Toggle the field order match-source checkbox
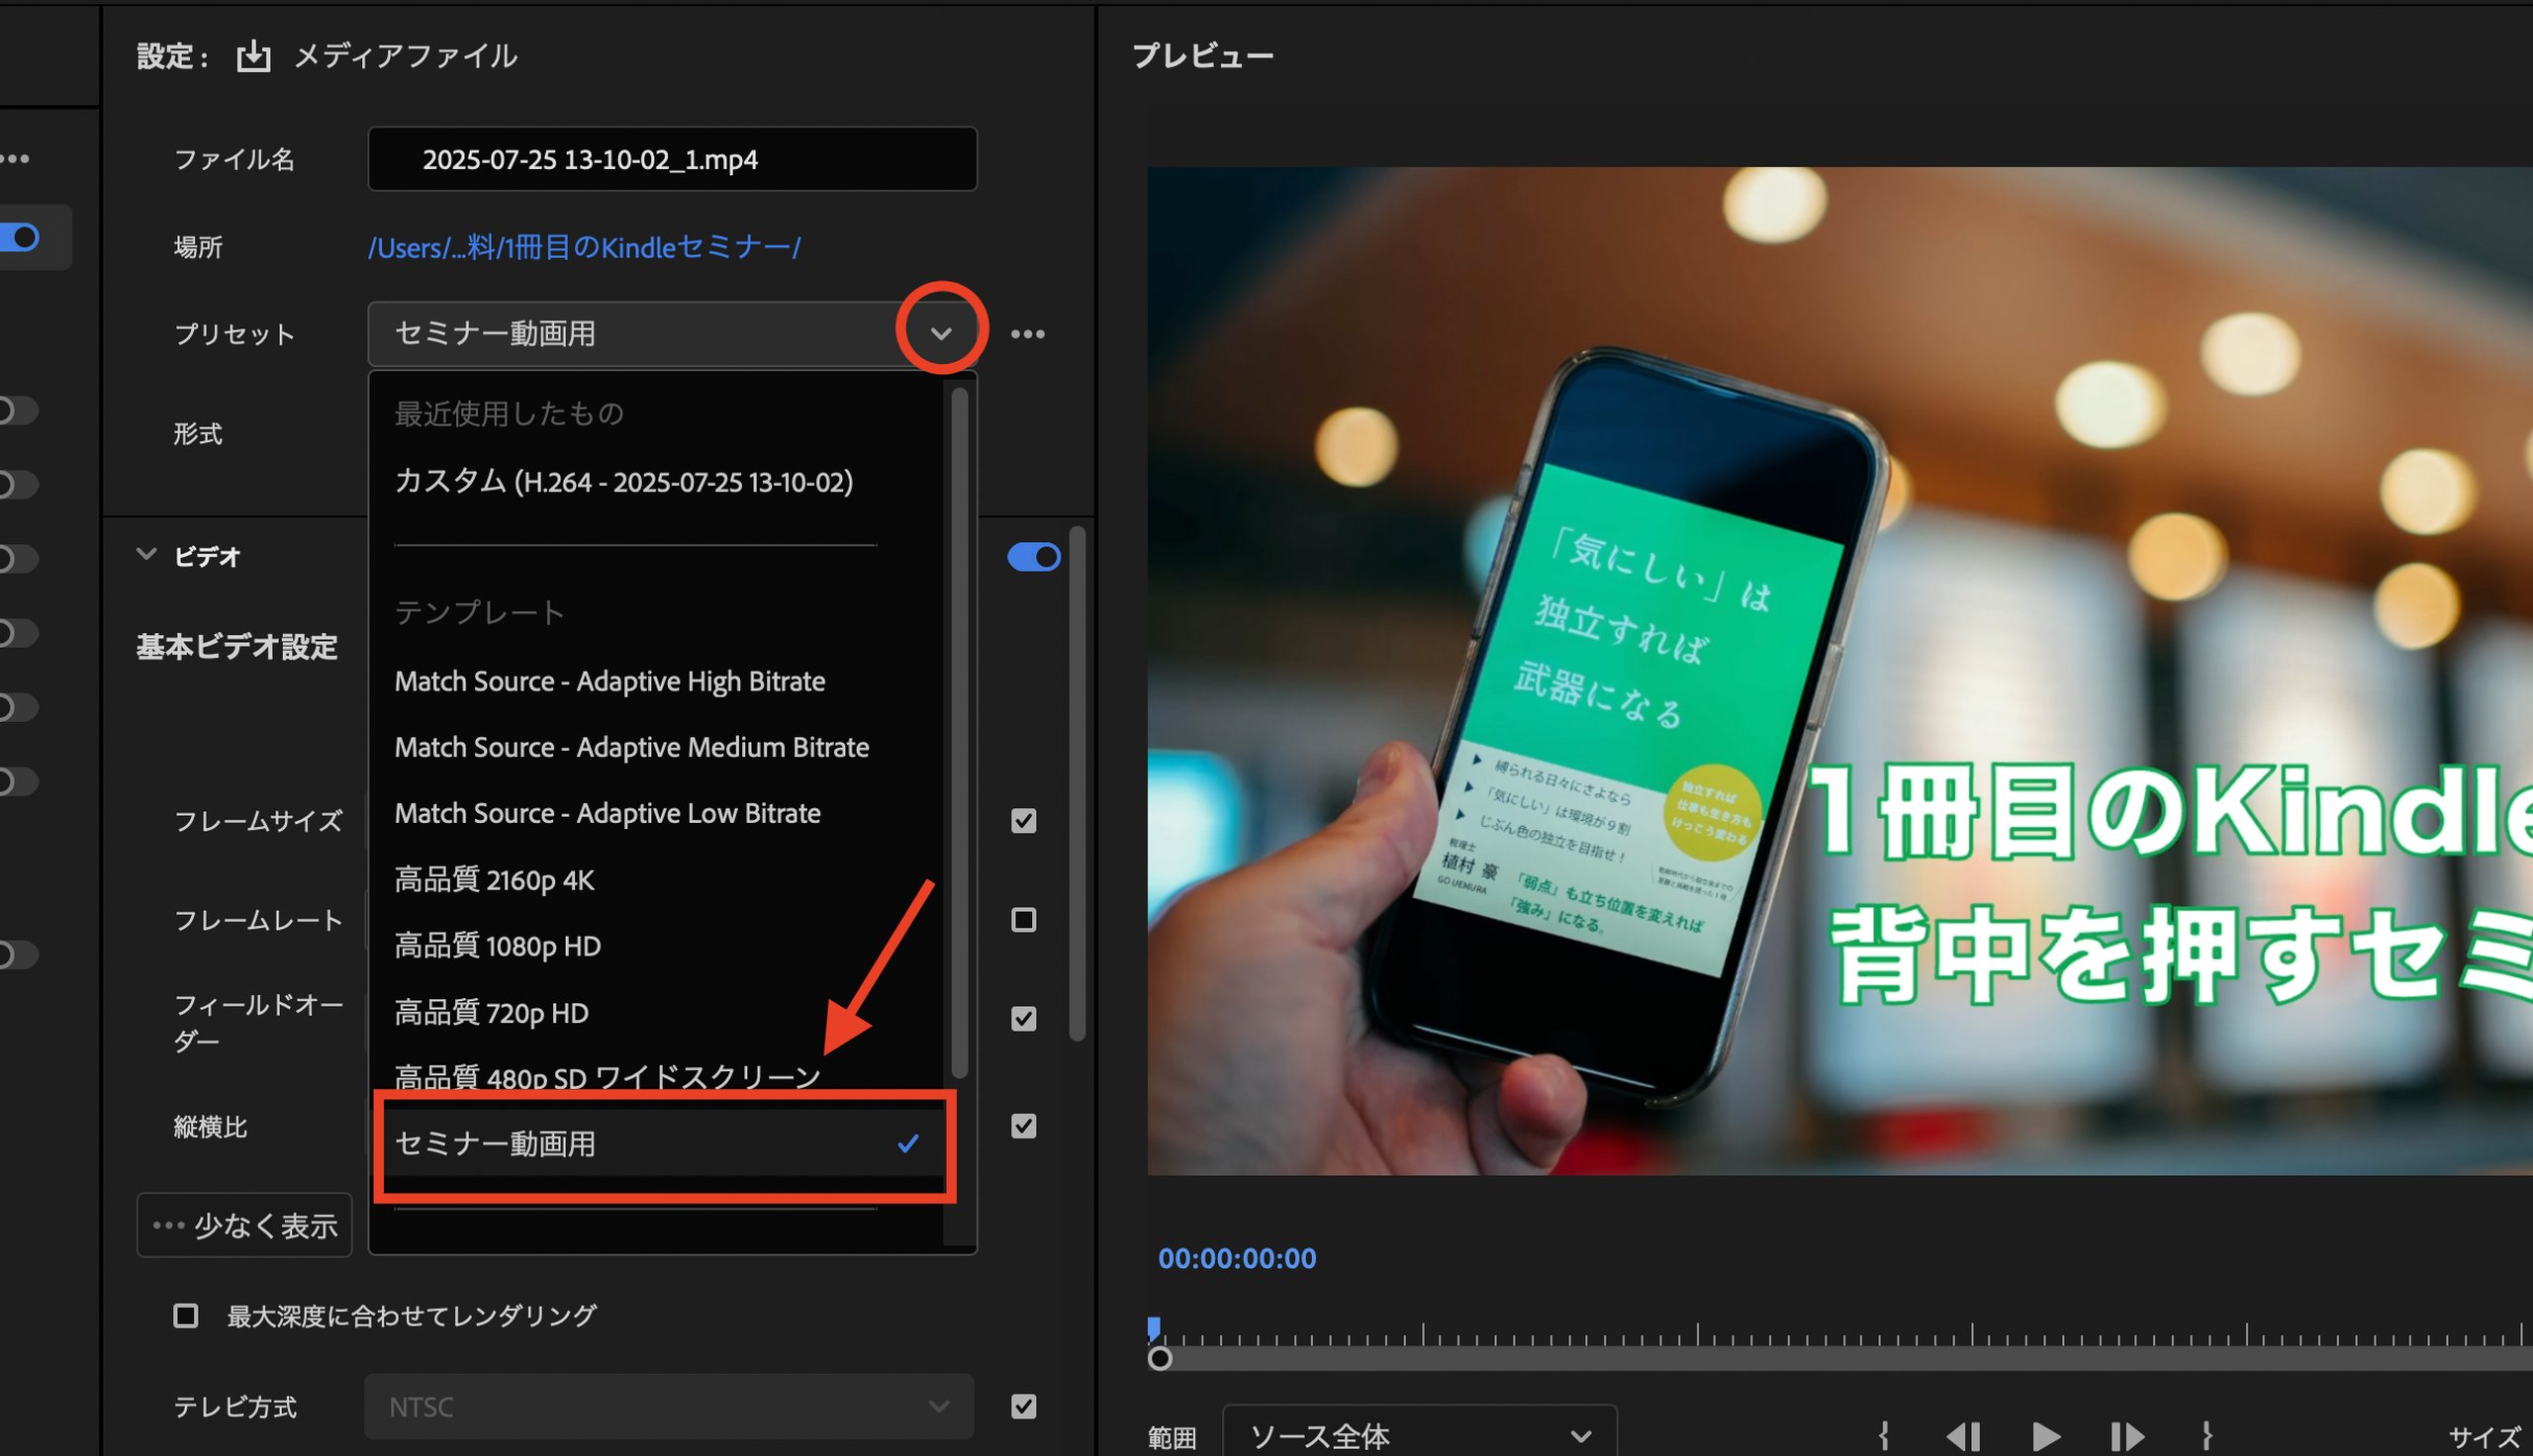This screenshot has height=1456, width=2533. (1023, 1019)
